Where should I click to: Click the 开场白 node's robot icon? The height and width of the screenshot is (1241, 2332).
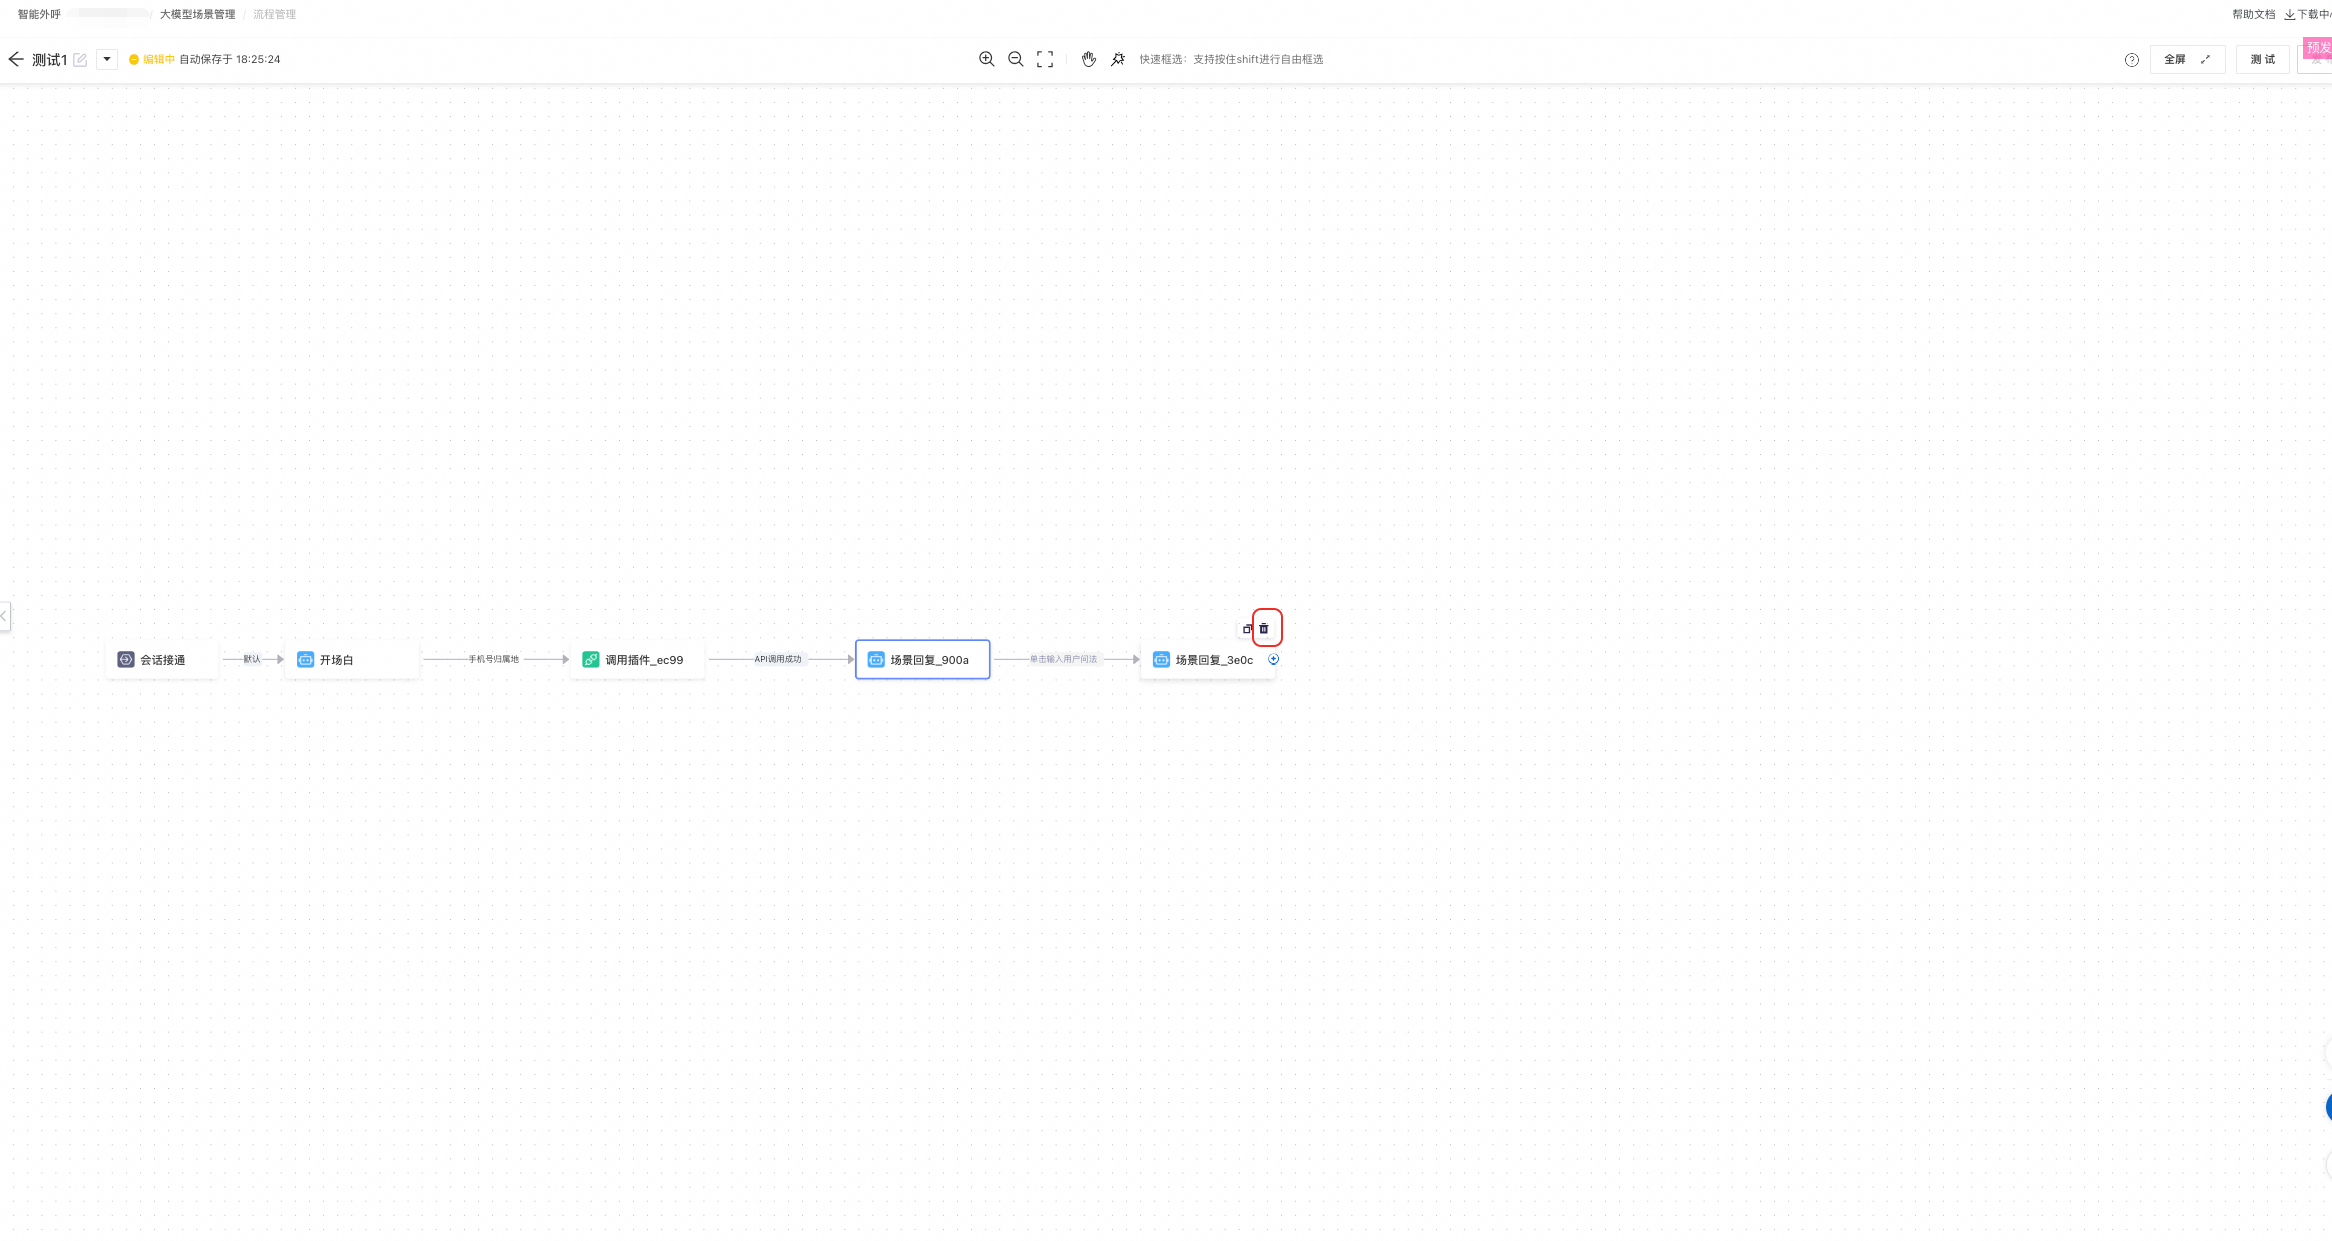[x=306, y=660]
